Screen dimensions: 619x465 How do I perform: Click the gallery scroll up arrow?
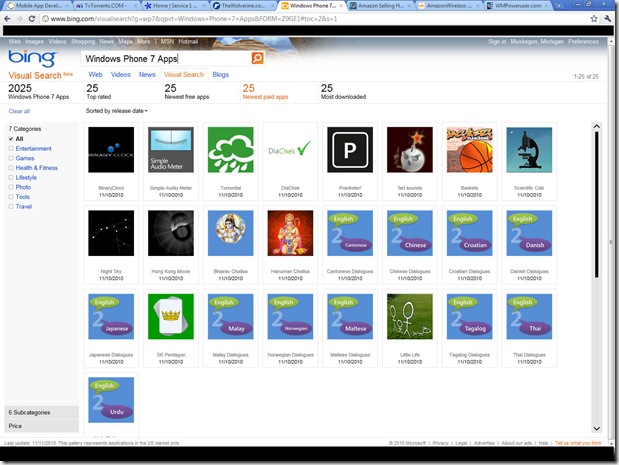coord(596,126)
